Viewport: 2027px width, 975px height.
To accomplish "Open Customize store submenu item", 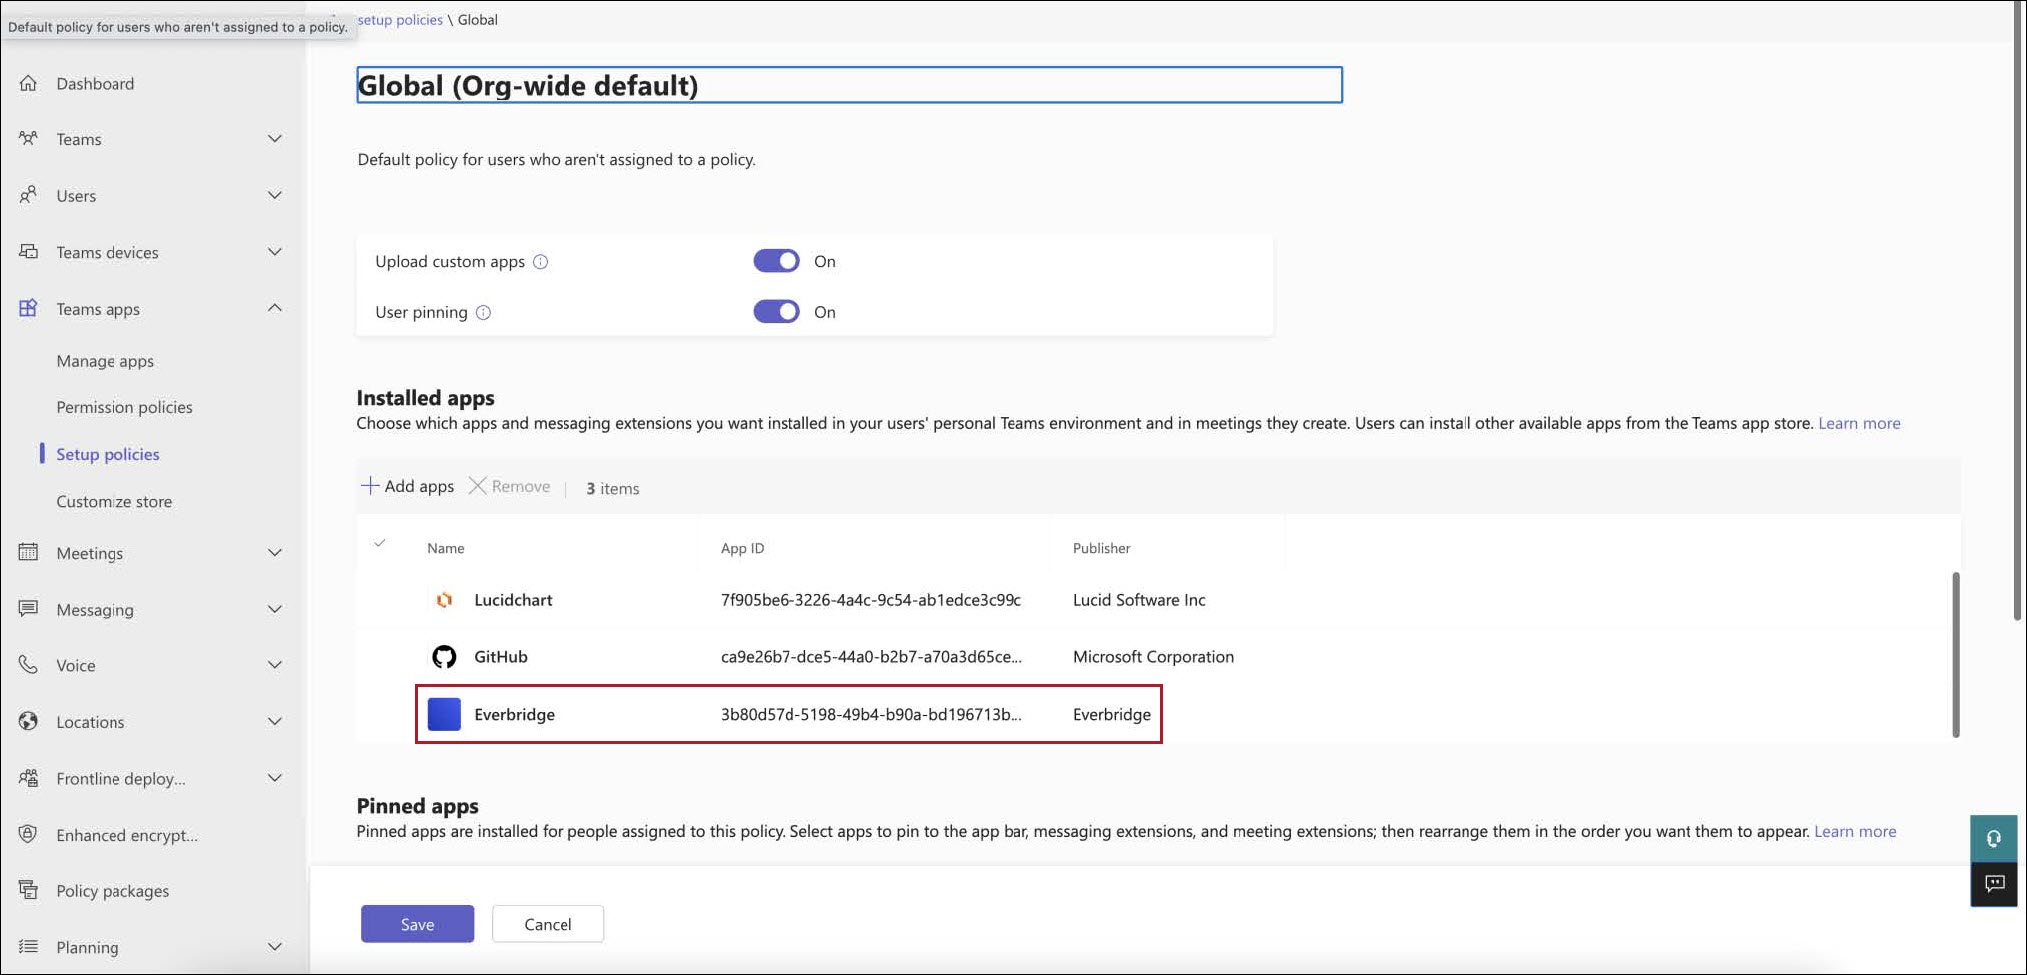I will click(x=114, y=501).
